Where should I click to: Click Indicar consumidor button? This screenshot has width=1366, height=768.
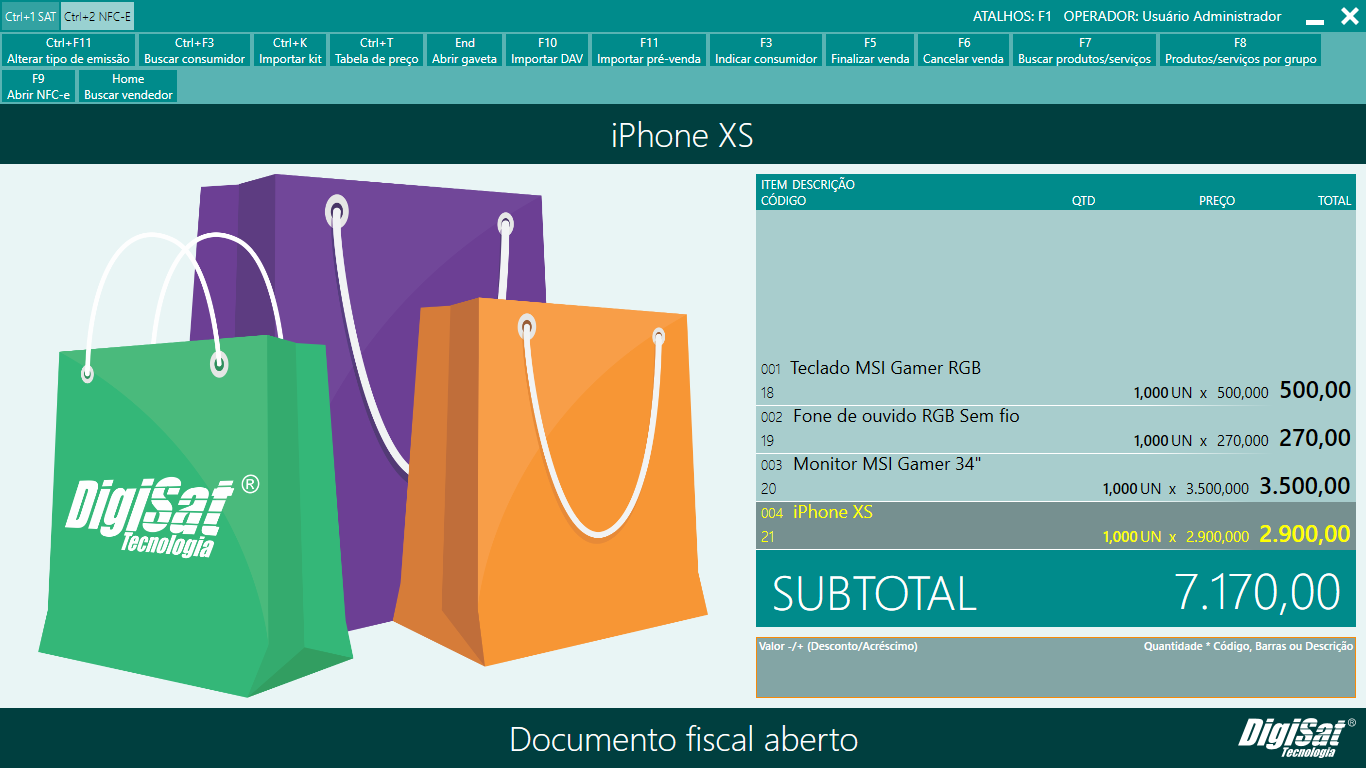[x=766, y=51]
